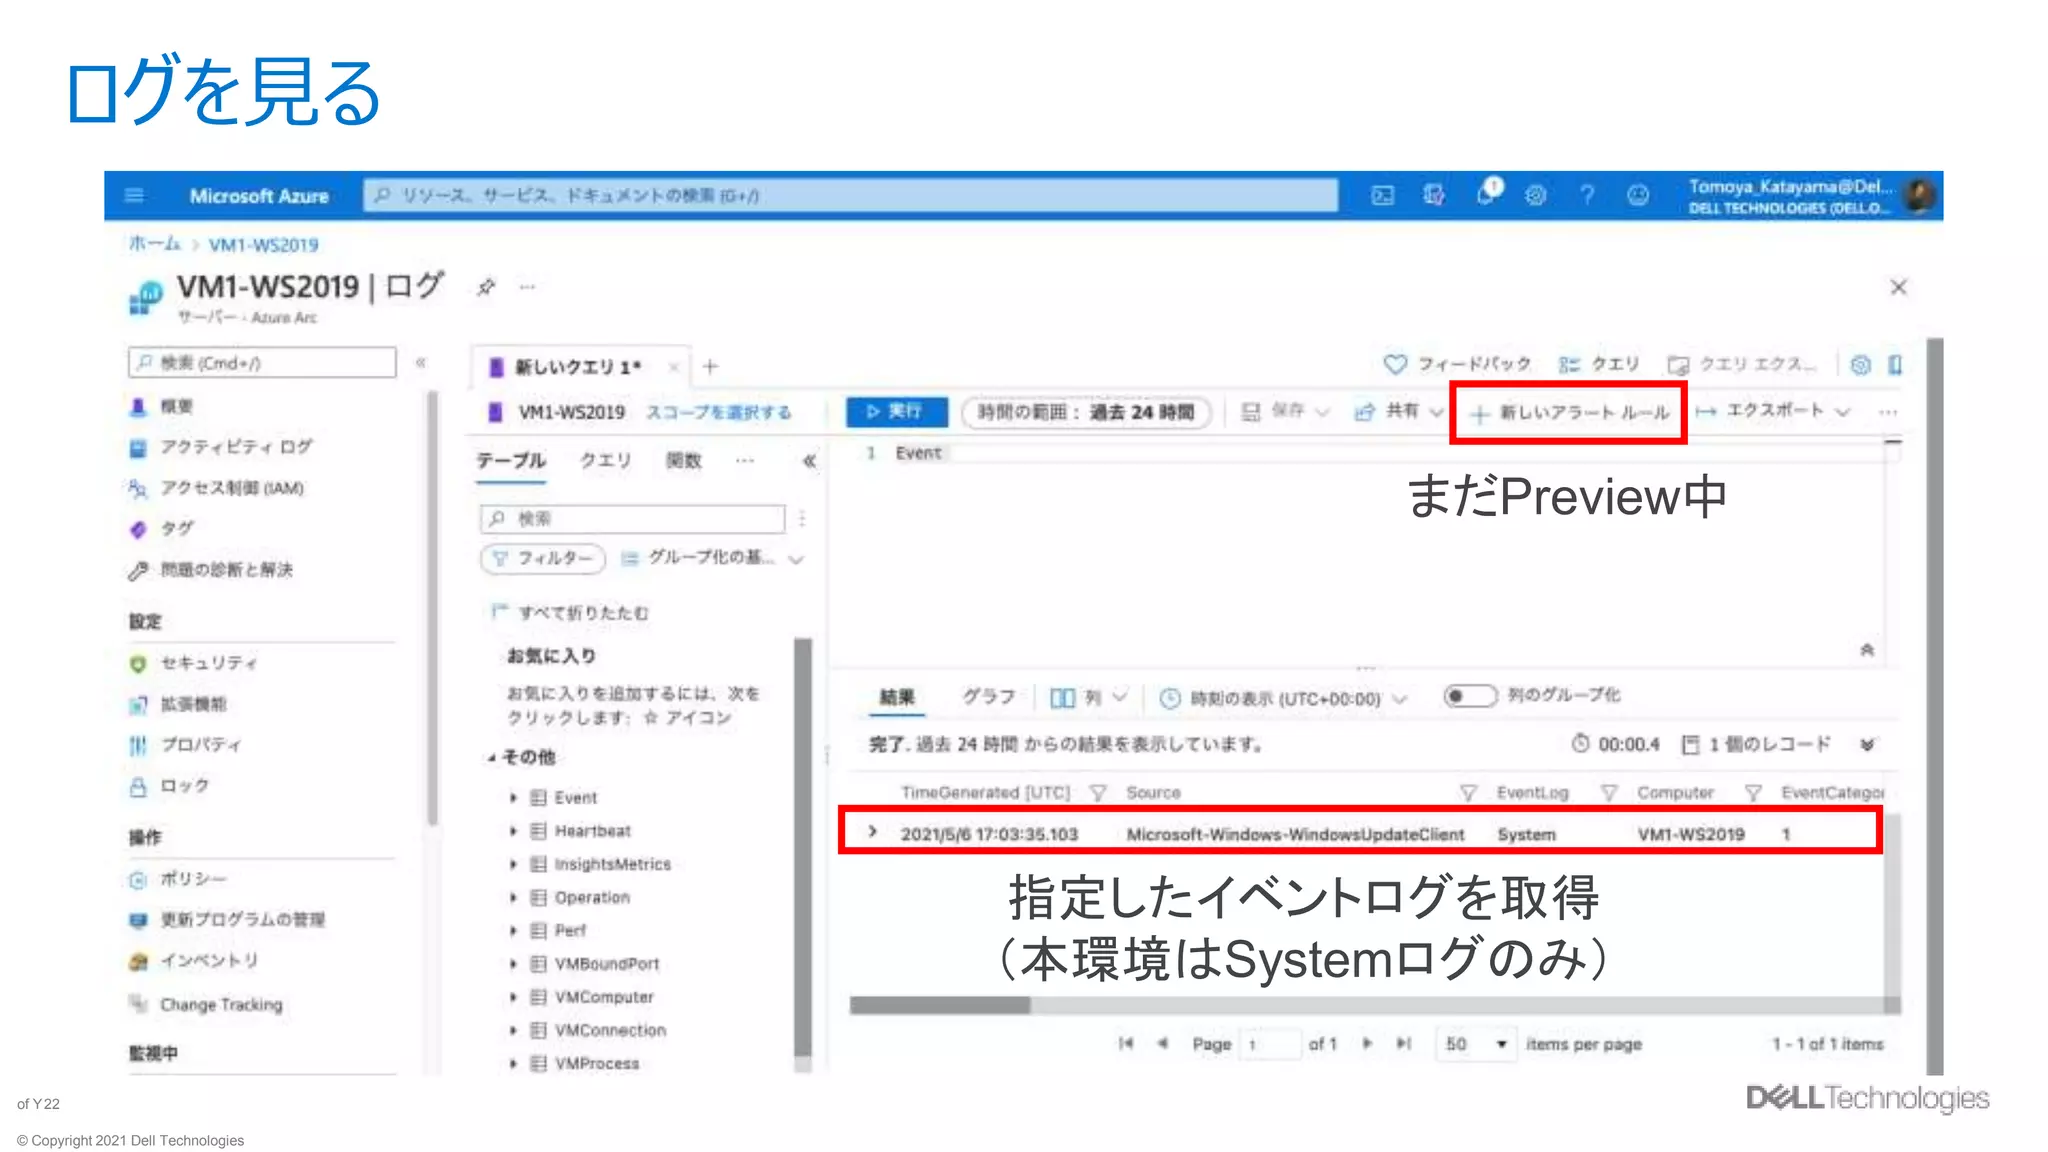Open portal settings gear in the top bar
This screenshot has height=1152, width=2048.
pos(1535,195)
